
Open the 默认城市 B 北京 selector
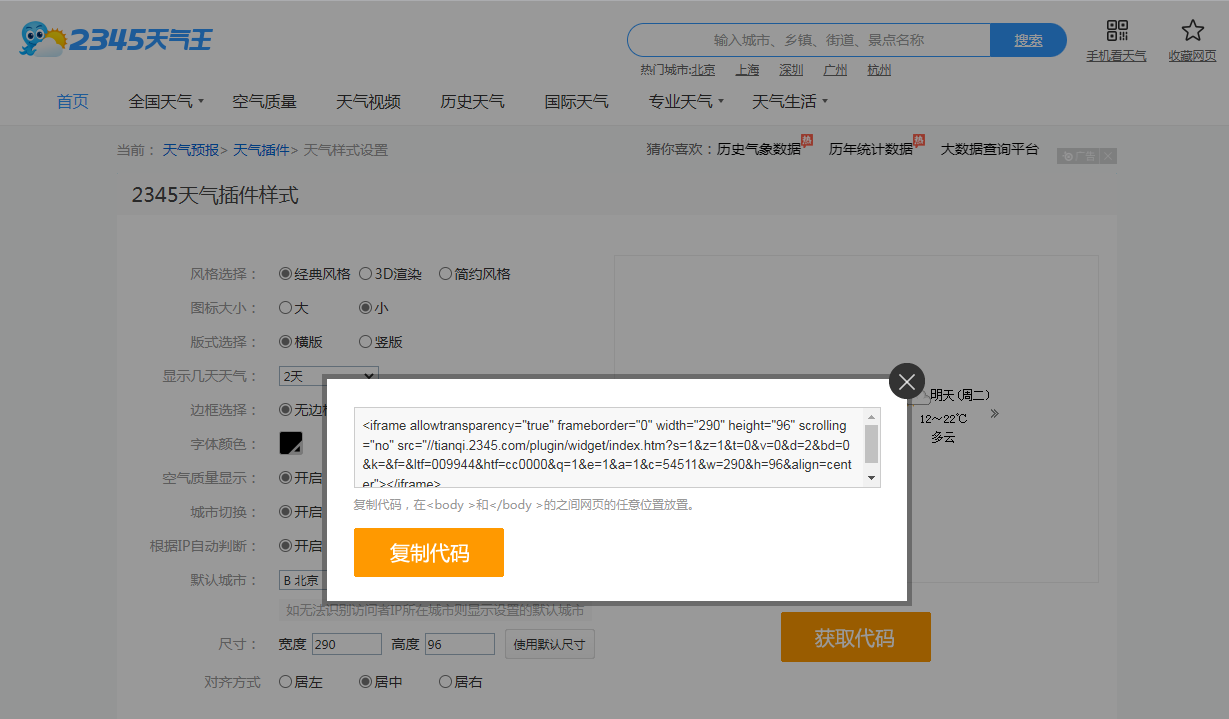(x=302, y=580)
